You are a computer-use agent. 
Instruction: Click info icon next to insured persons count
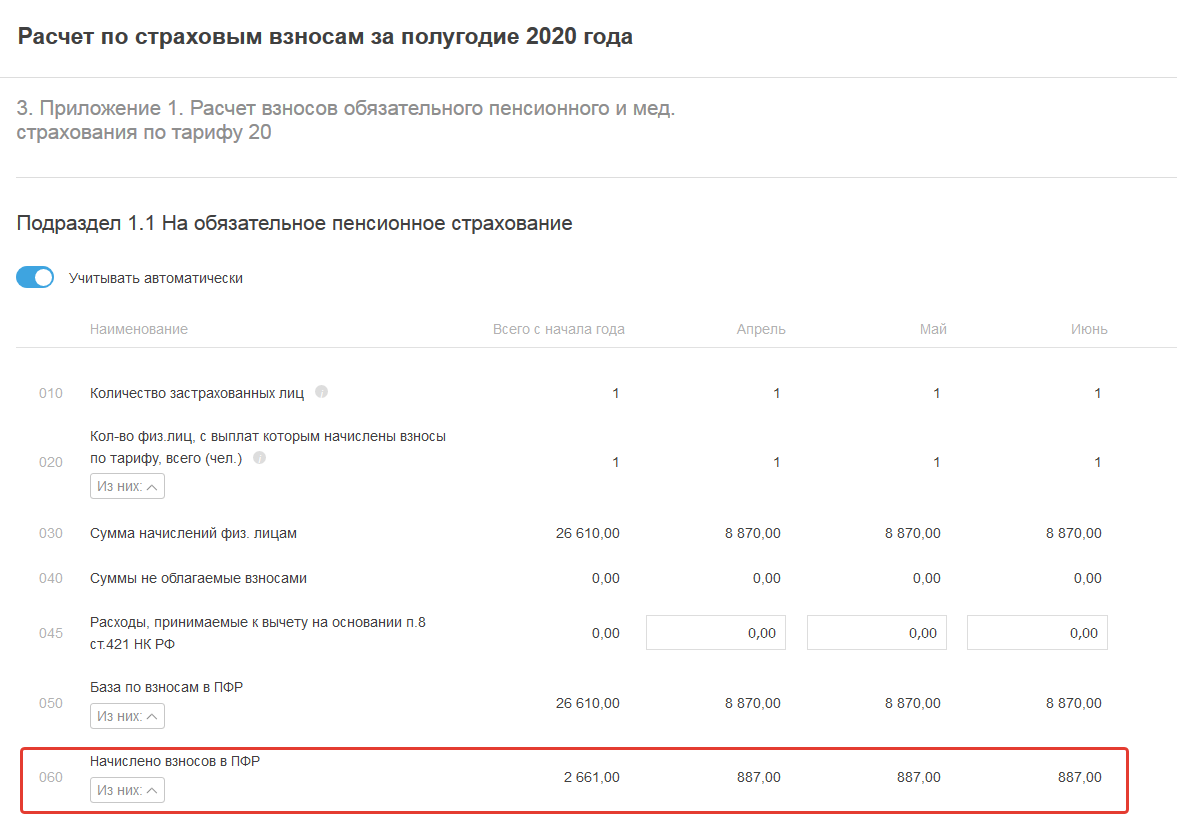tap(321, 392)
